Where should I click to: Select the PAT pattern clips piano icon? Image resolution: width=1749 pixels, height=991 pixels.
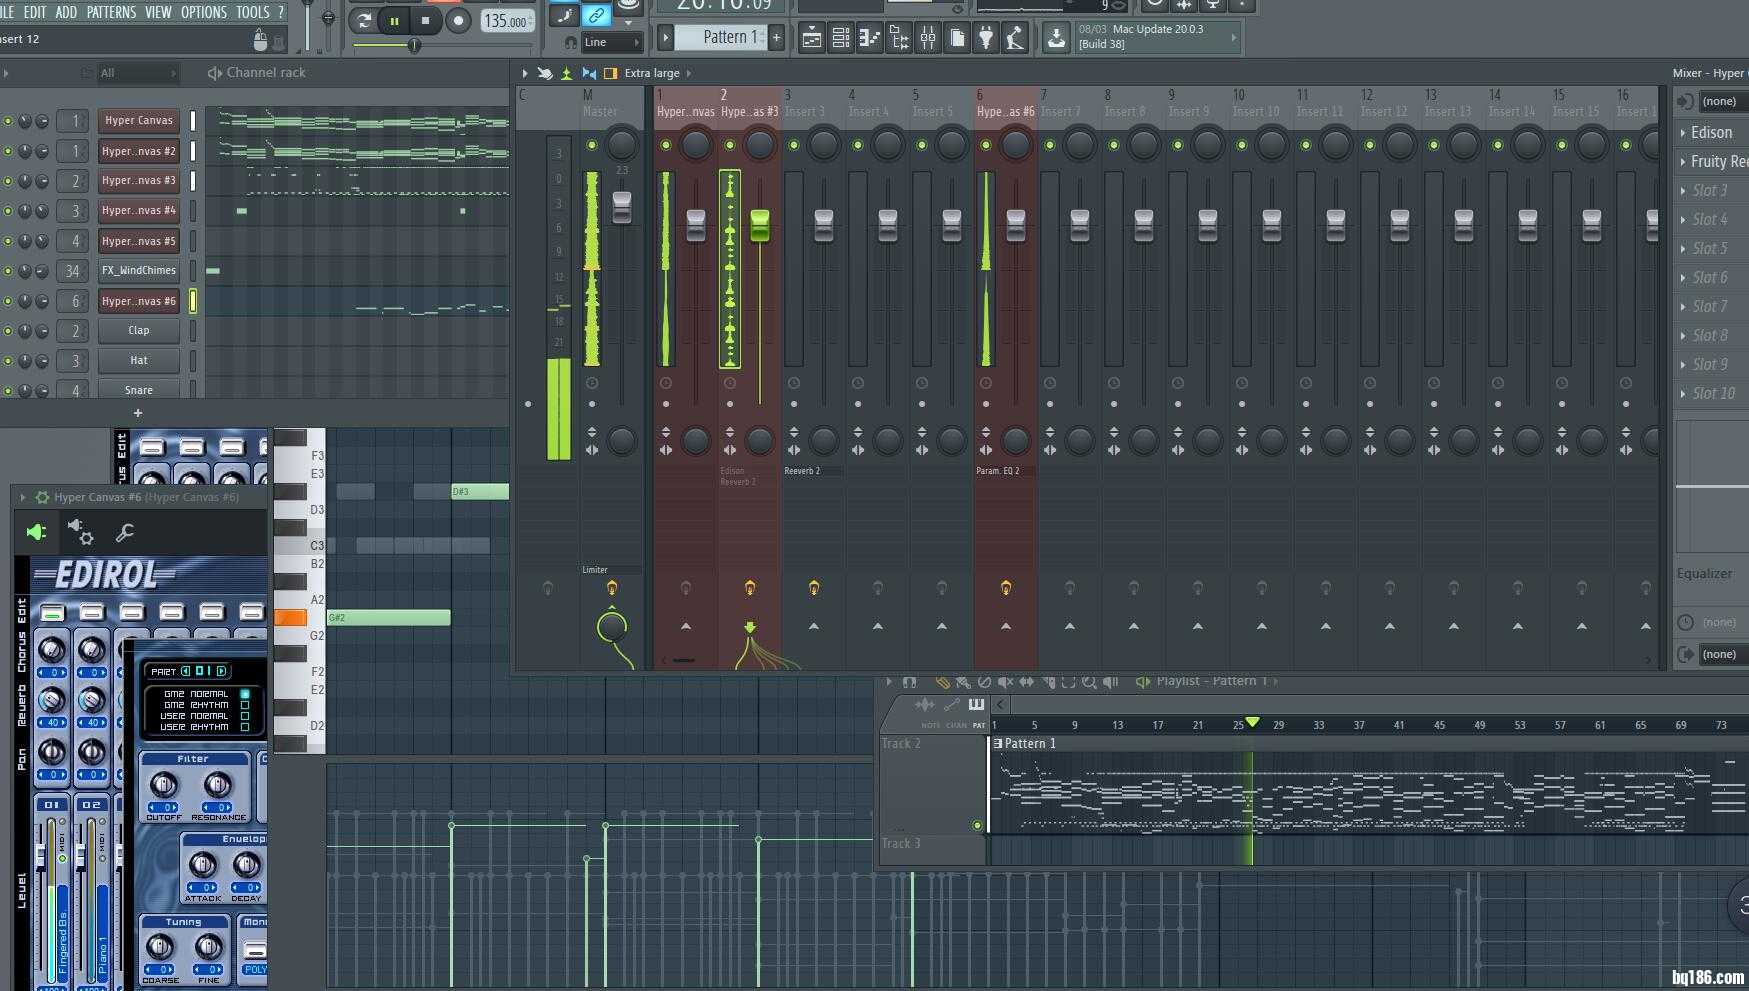977,705
